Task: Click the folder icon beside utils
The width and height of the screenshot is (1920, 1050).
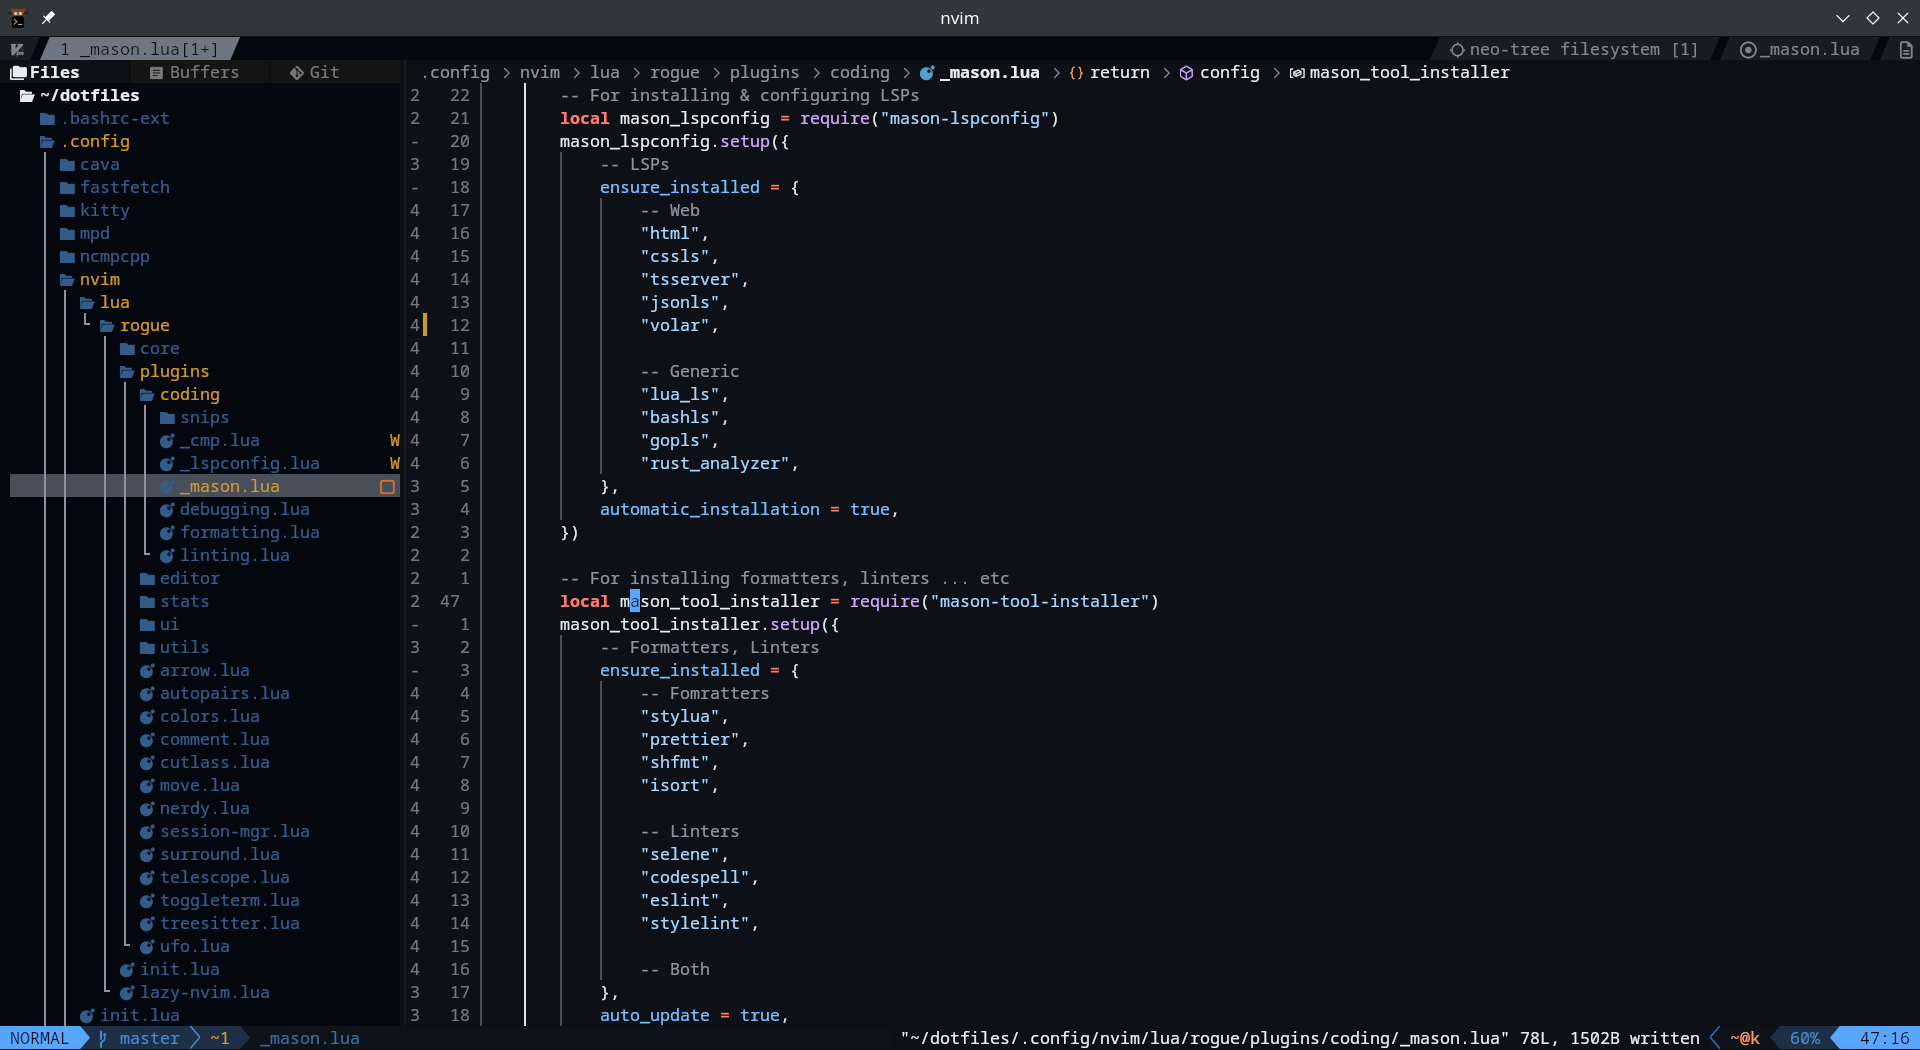Action: pos(147,648)
